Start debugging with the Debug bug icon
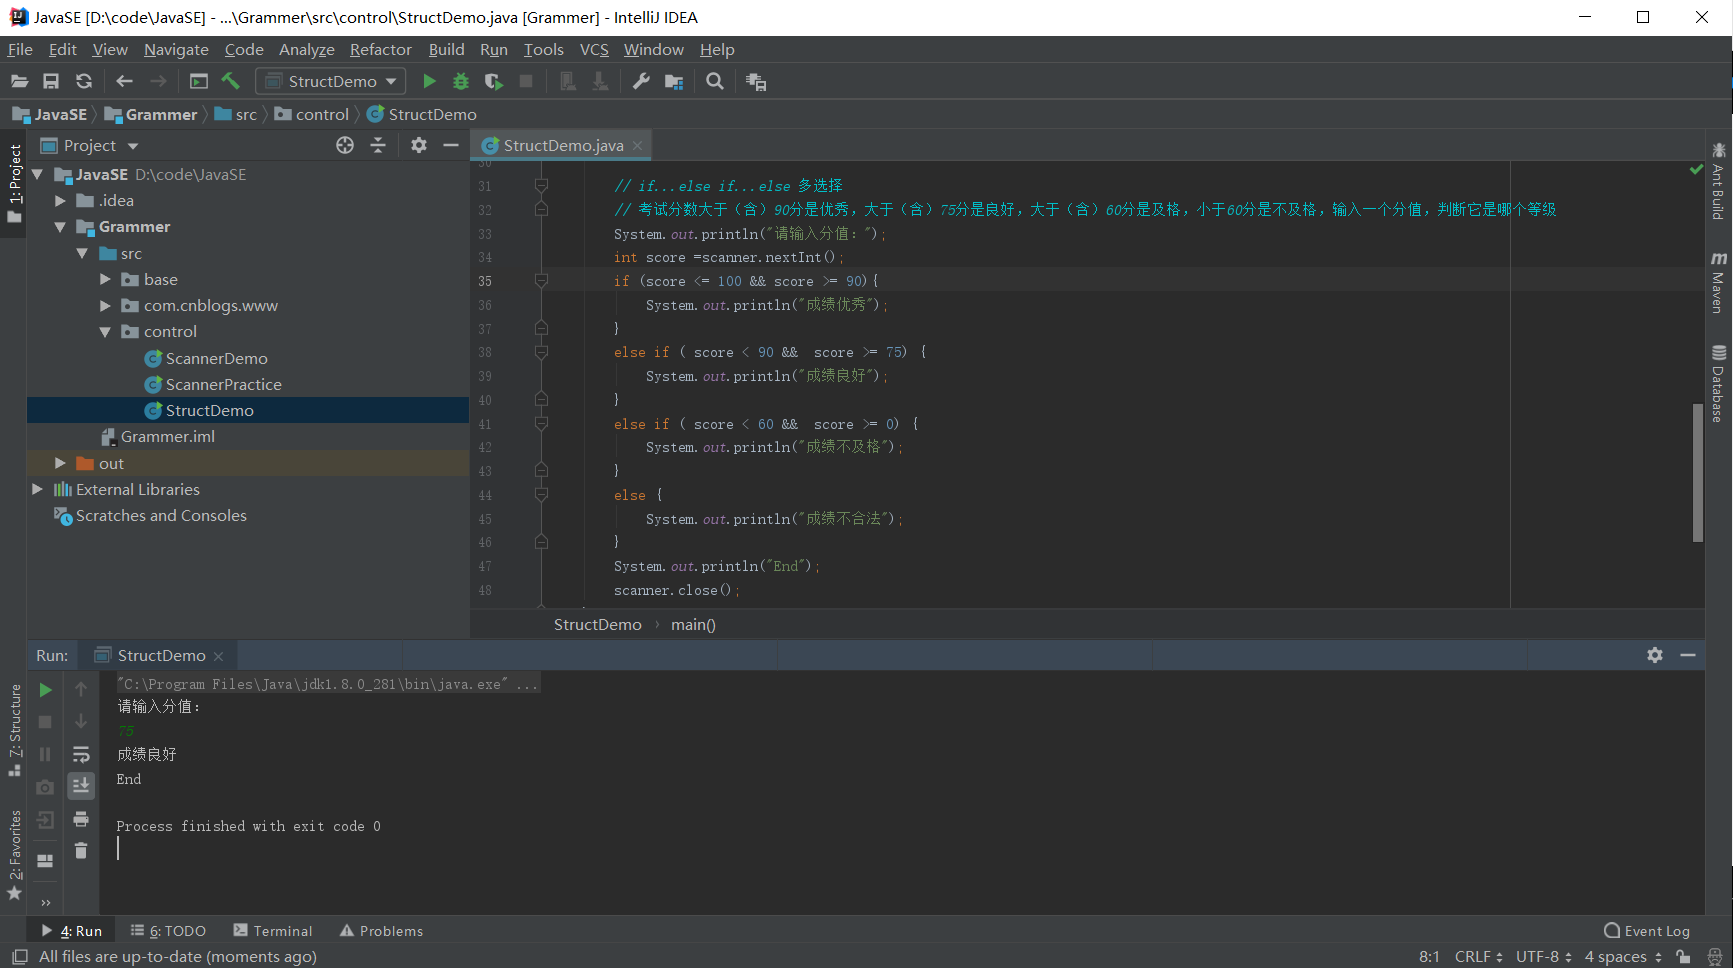 (461, 82)
